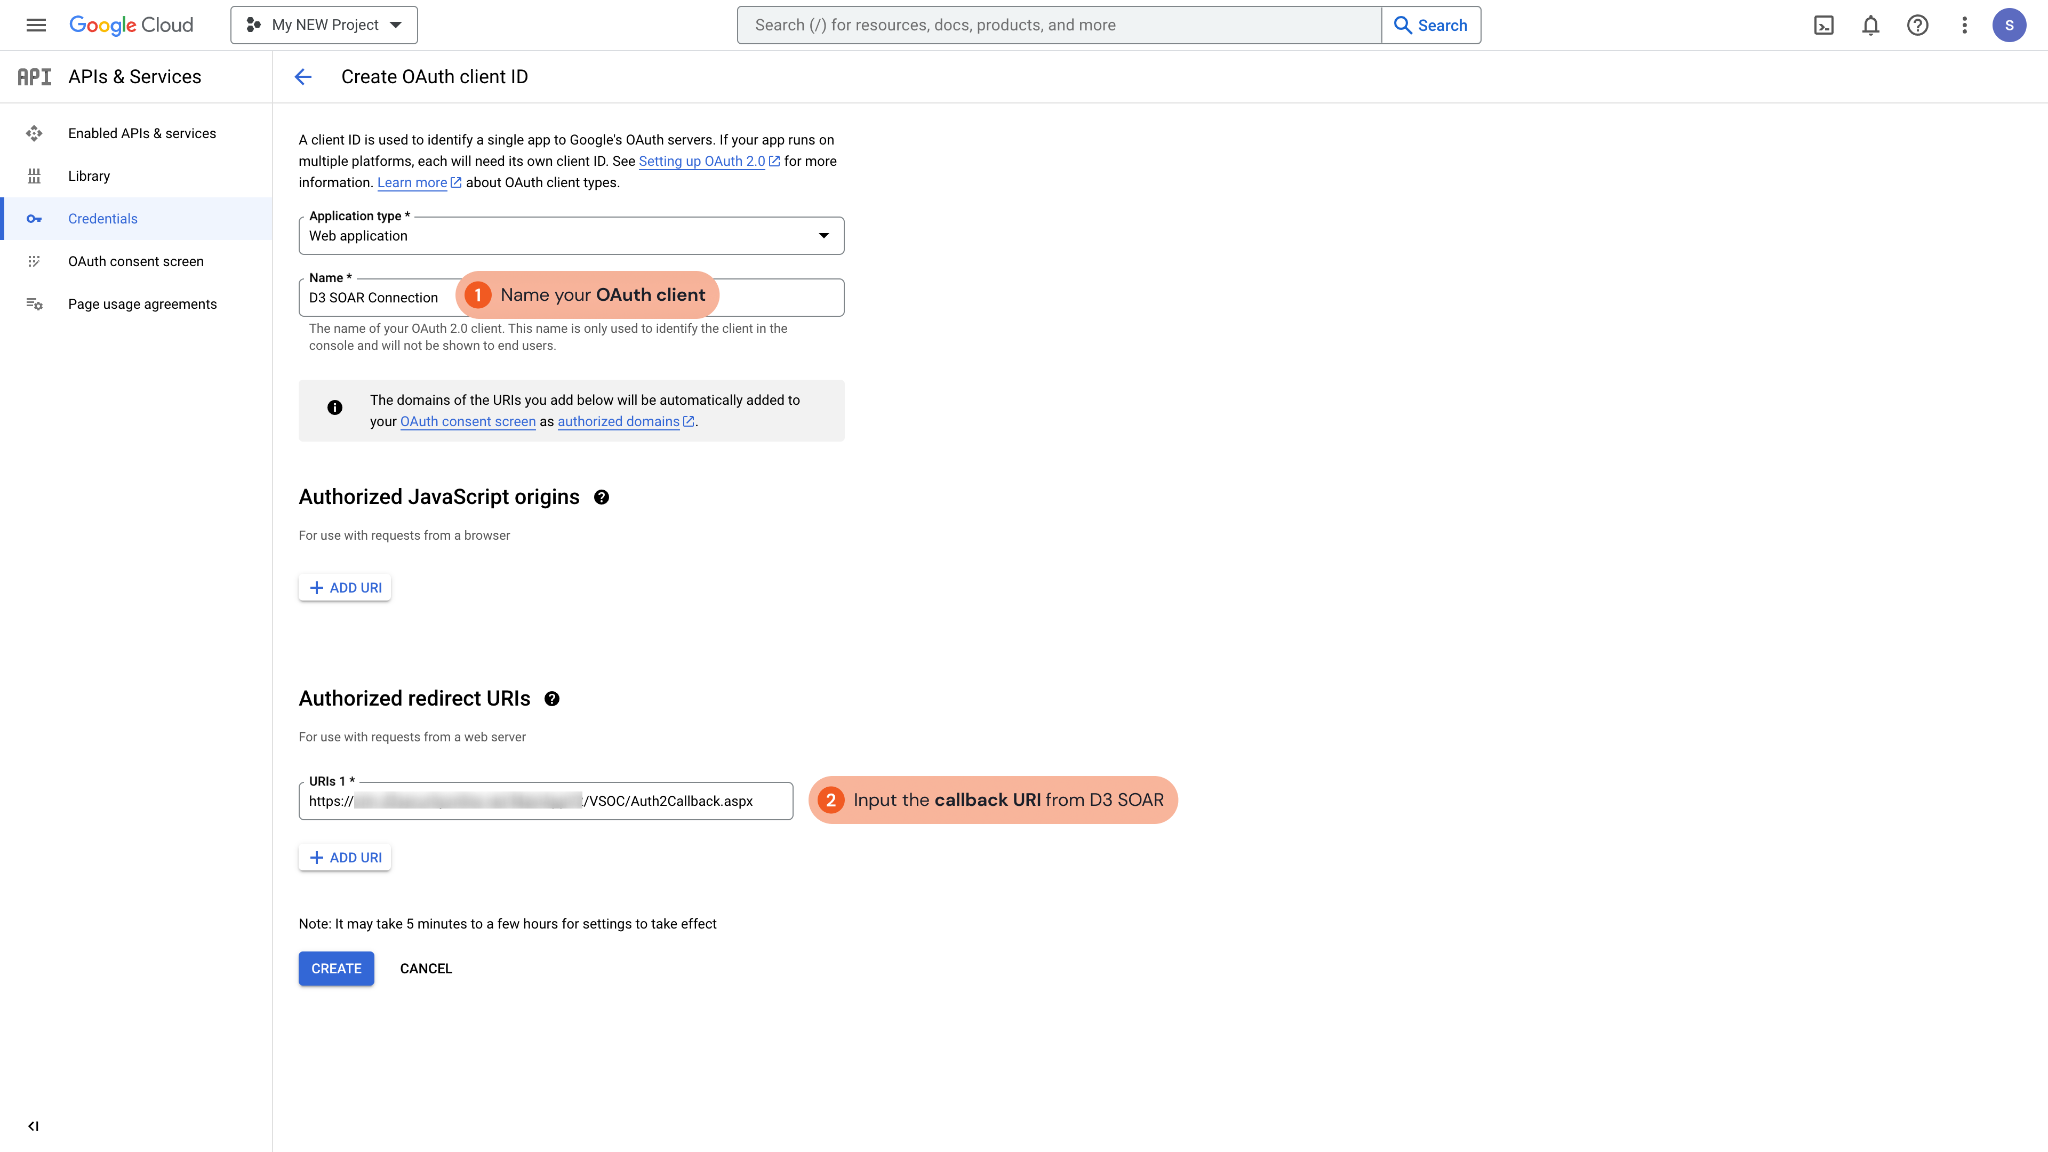Click the help icon beside Authorized redirect URIs

(551, 698)
